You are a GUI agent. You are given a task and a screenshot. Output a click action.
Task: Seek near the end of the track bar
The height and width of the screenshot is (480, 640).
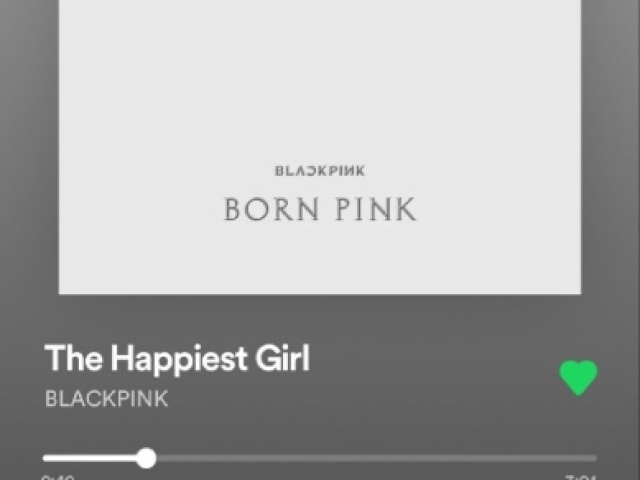(588, 458)
